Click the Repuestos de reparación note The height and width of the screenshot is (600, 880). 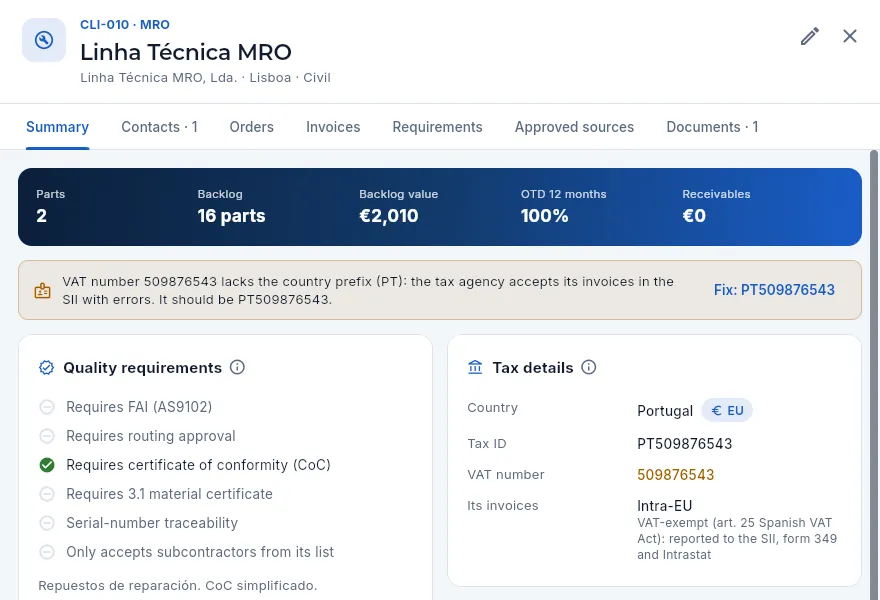[177, 585]
